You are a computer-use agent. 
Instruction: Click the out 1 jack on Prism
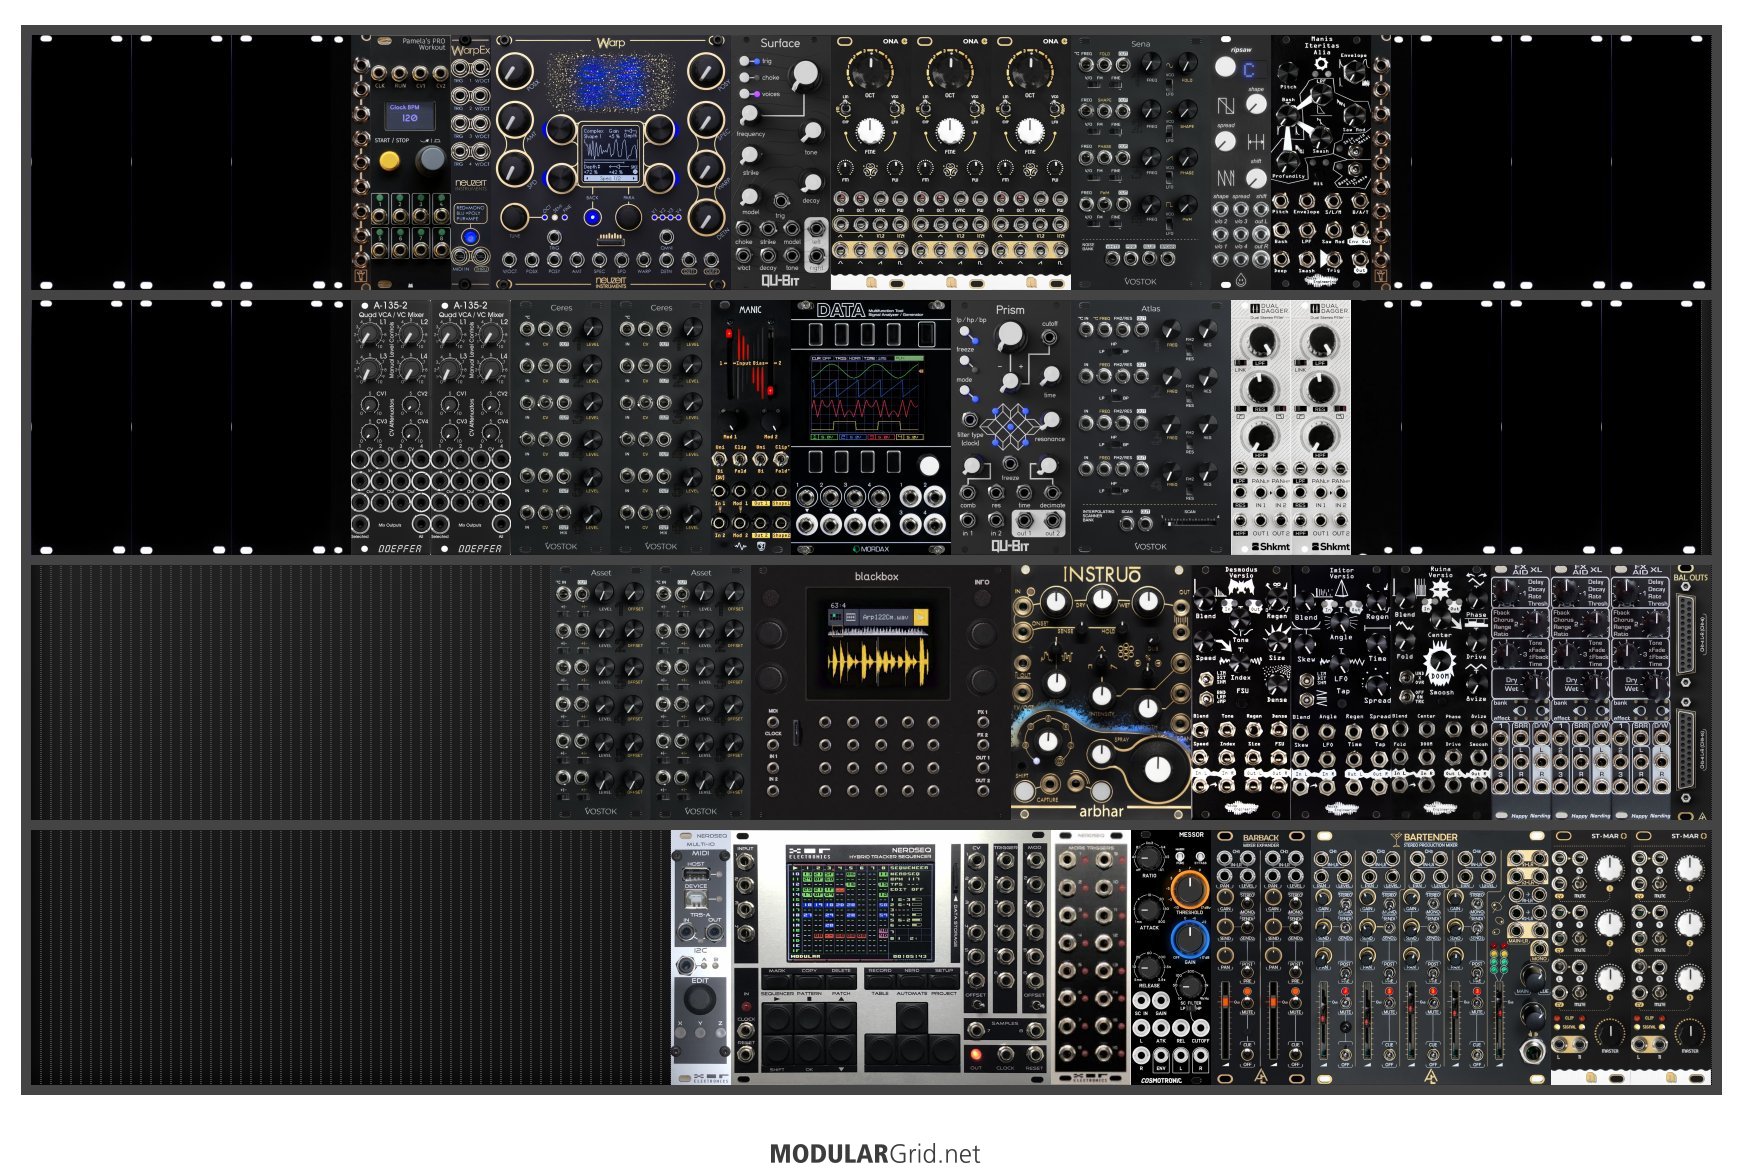(x=1024, y=521)
